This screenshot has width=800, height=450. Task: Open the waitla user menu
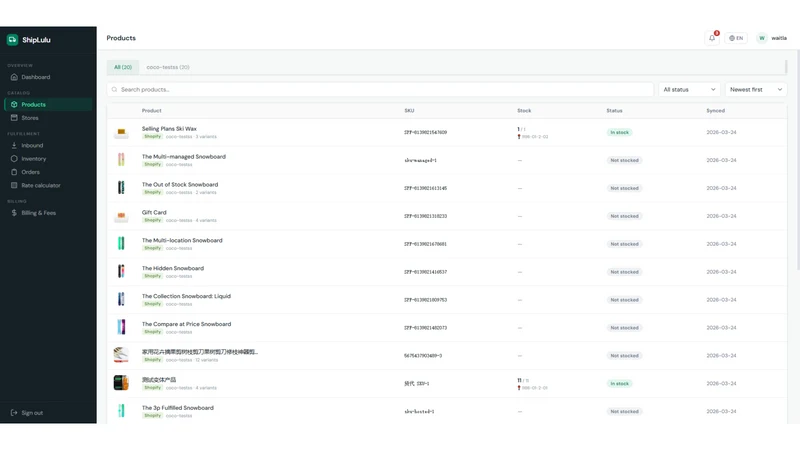point(772,38)
